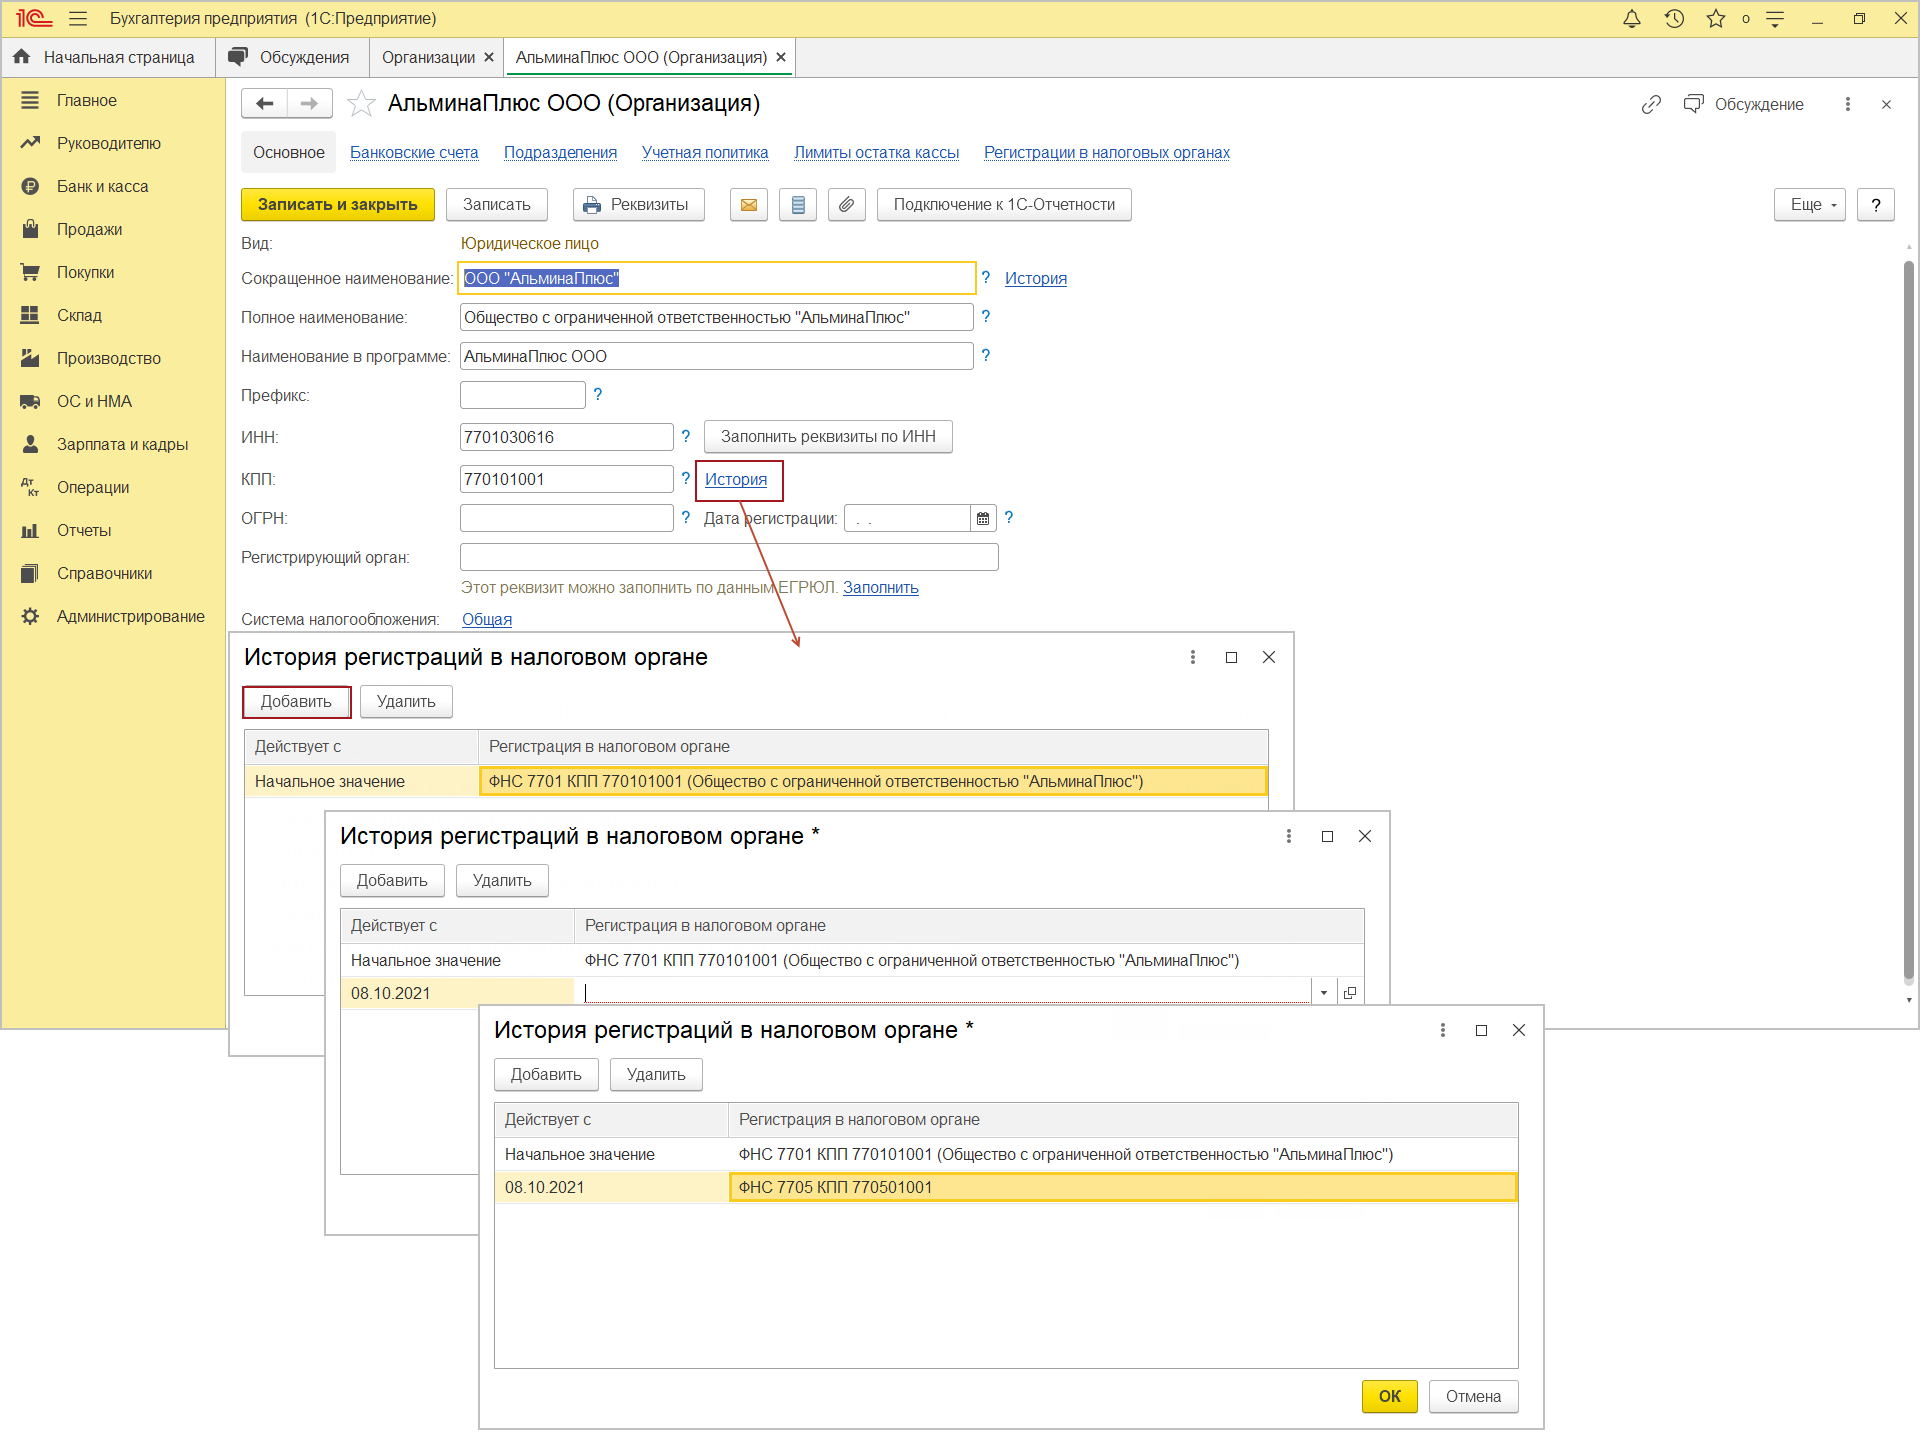Add form to favorites with star

pyautogui.click(x=361, y=104)
